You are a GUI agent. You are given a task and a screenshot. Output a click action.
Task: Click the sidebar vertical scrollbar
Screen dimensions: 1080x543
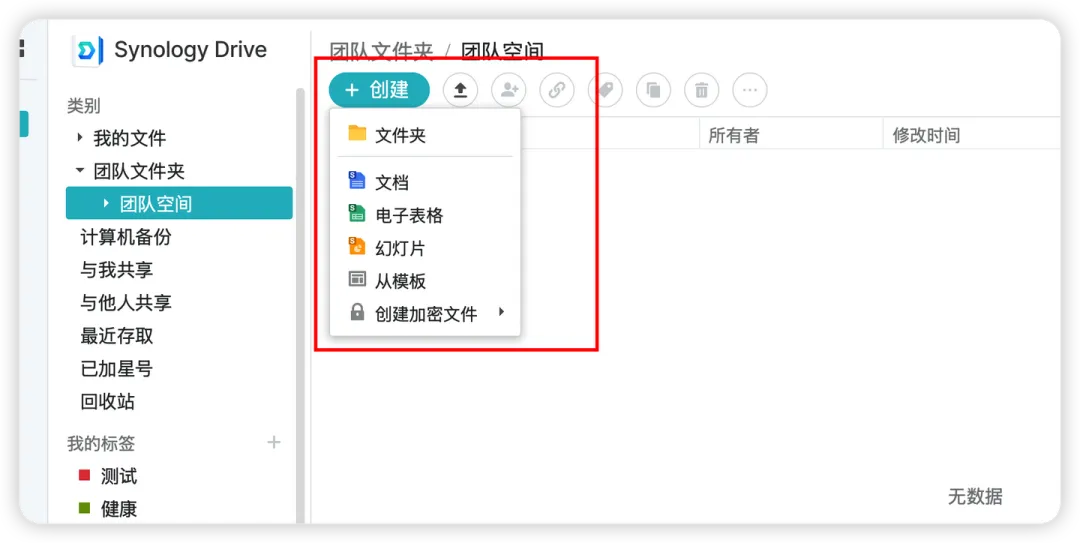(x=300, y=303)
